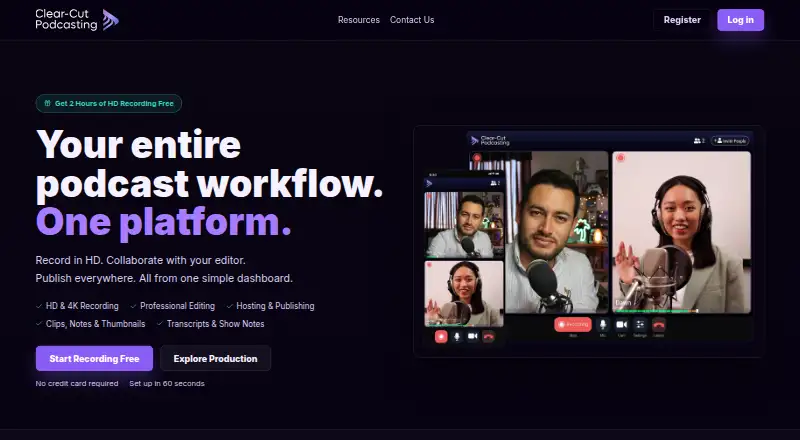
Task: Click the phone mockup's video tile of the man
Action: 464,225
